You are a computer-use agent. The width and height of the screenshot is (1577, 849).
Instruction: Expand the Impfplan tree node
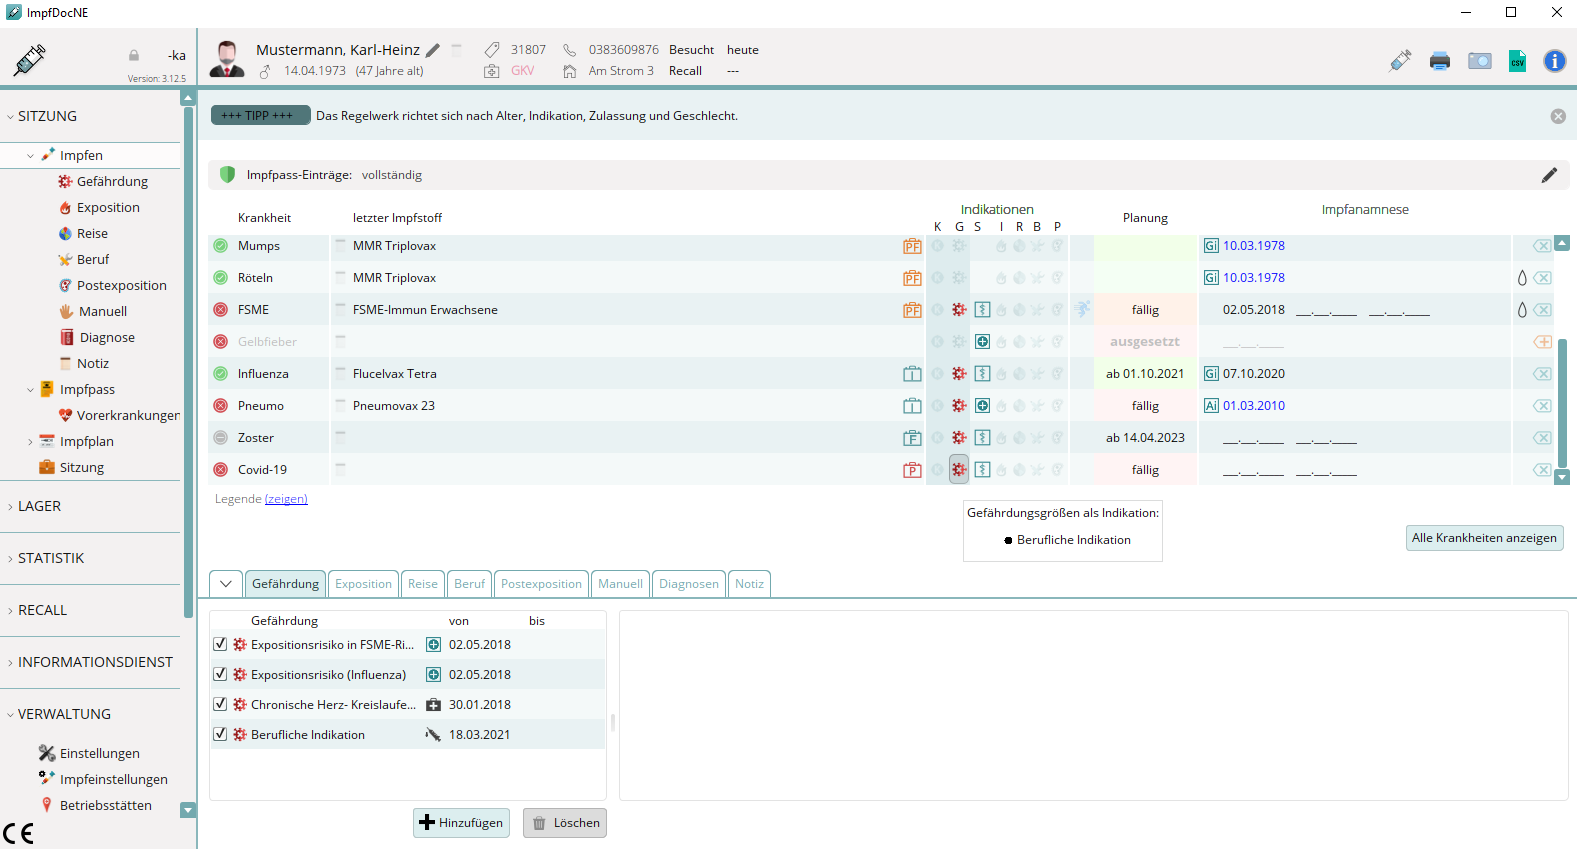[x=30, y=442]
